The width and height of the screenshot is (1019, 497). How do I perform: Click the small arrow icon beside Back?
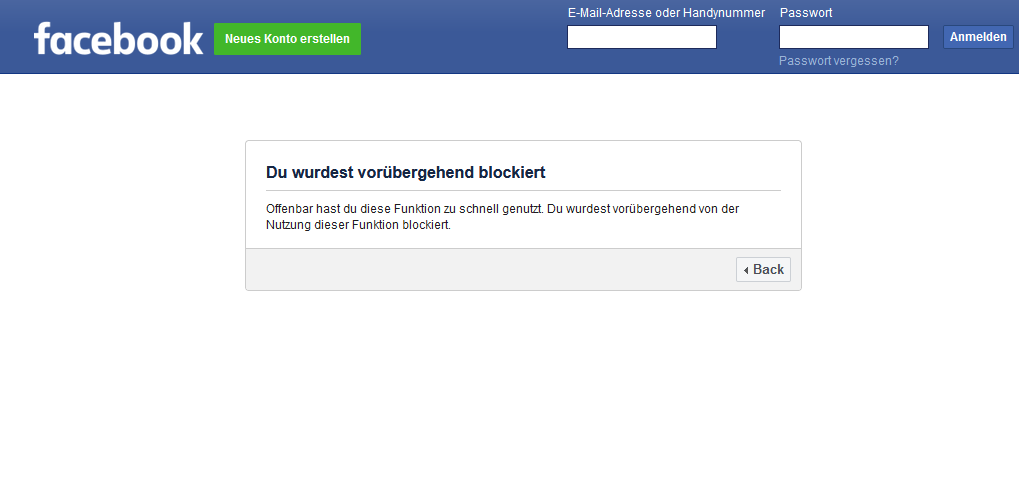(x=746, y=270)
